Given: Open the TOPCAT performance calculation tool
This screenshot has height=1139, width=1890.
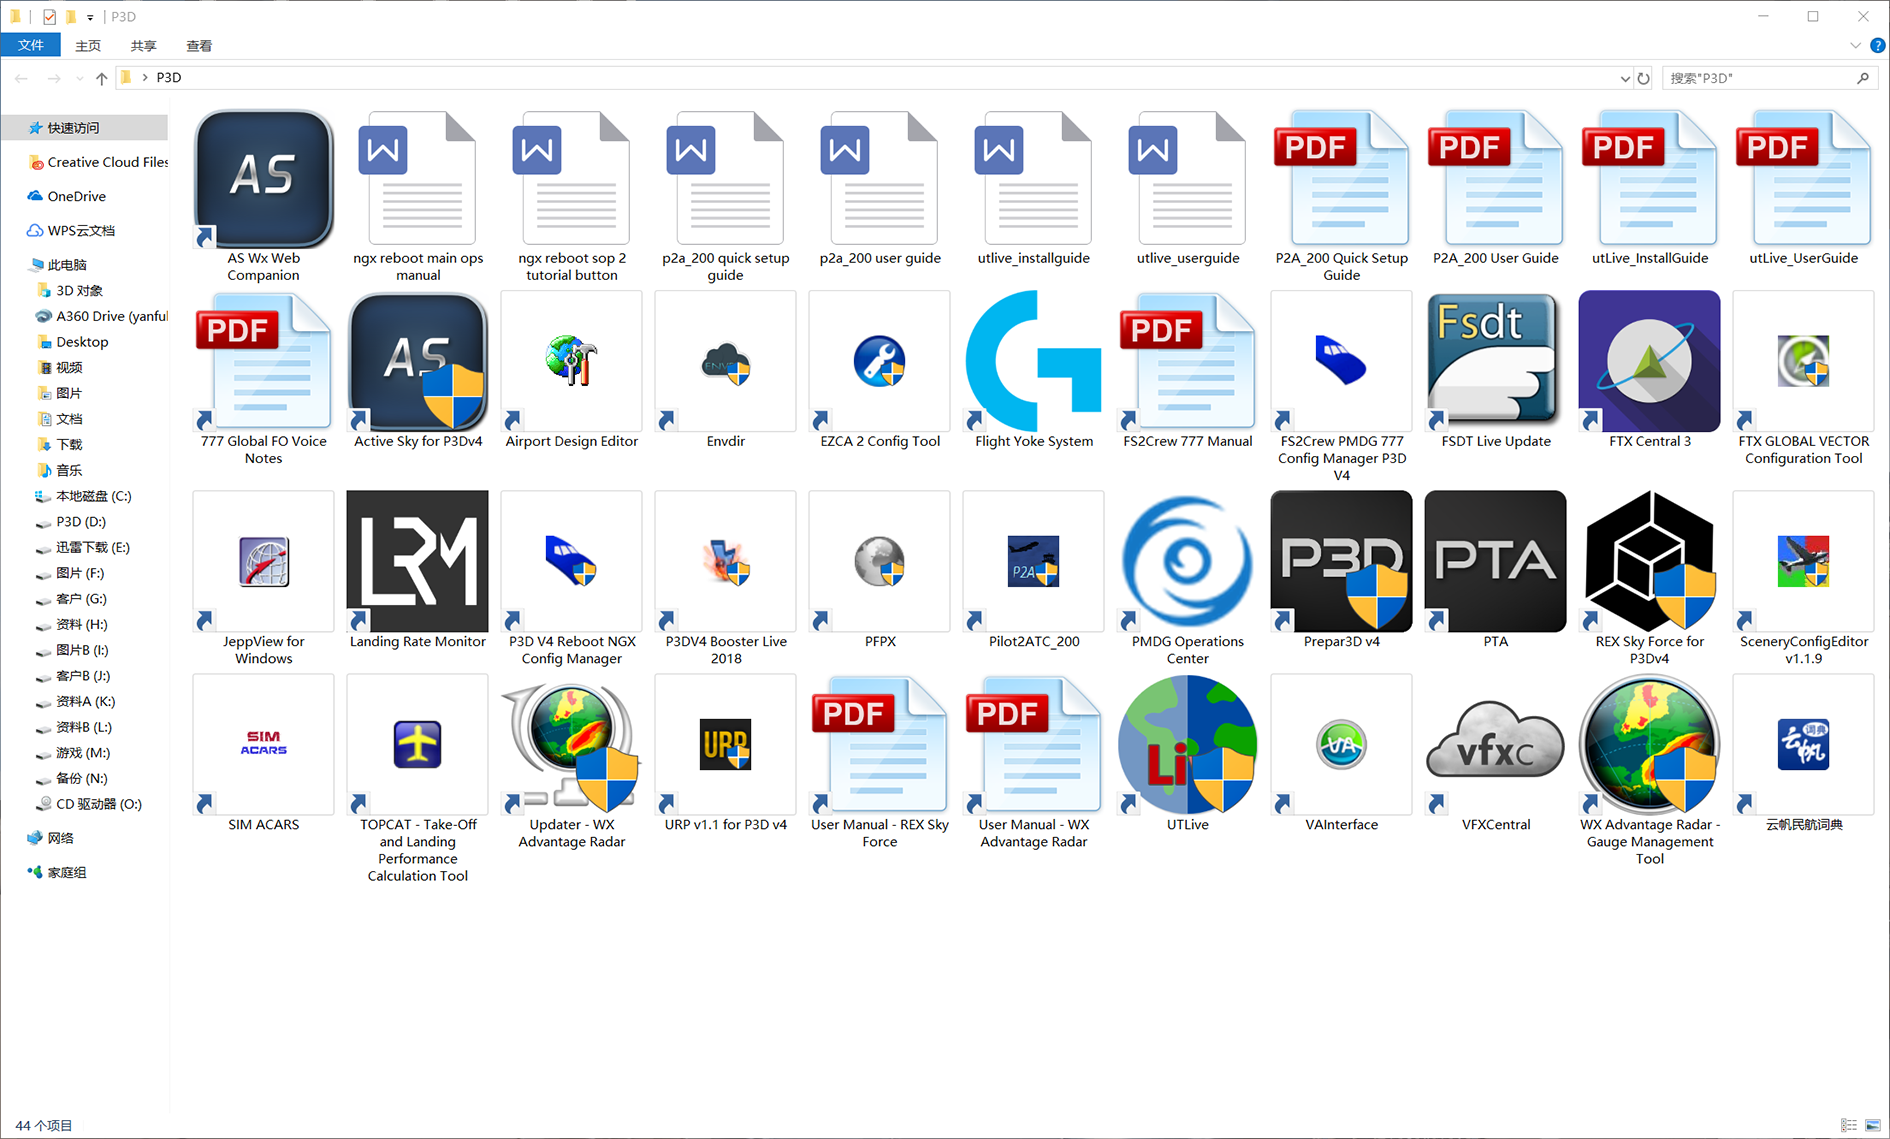Looking at the screenshot, I should pos(417,779).
